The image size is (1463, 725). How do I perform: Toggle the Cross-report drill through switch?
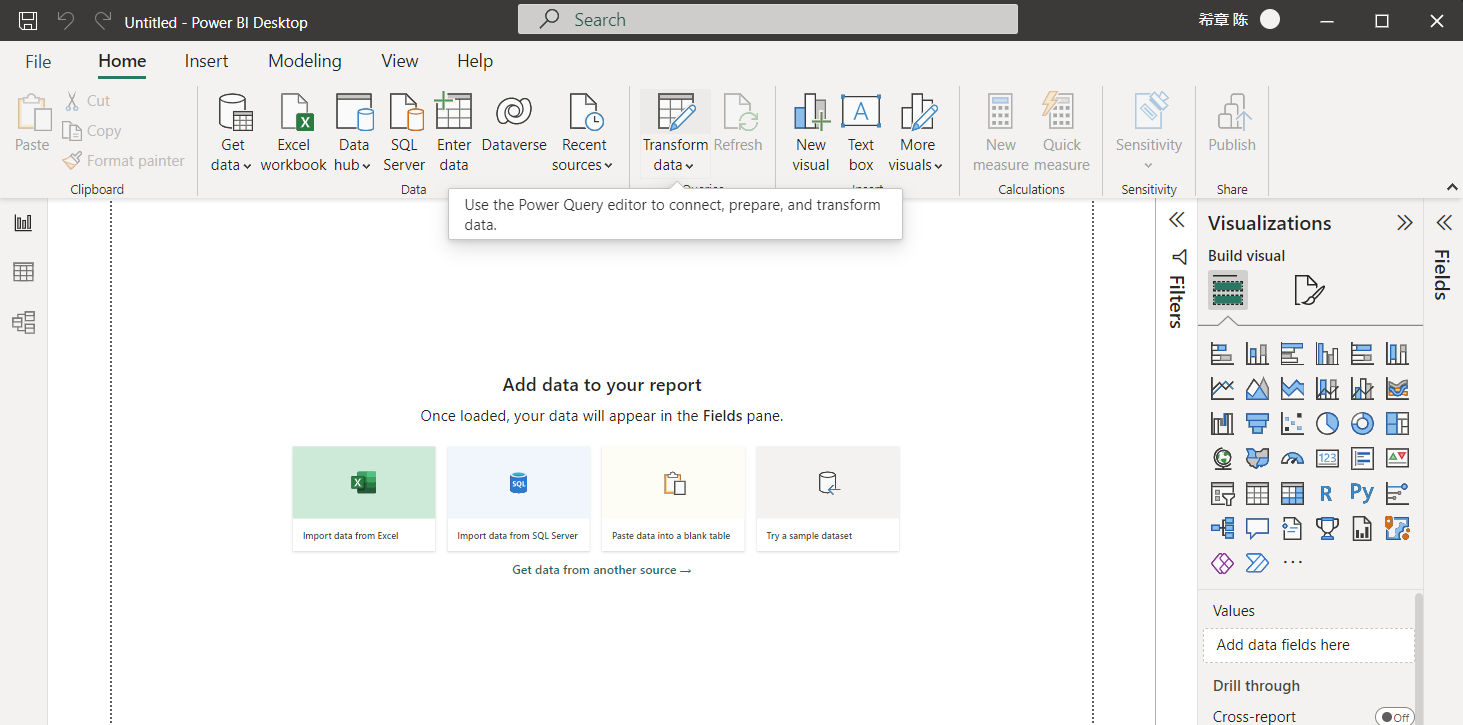click(1394, 716)
